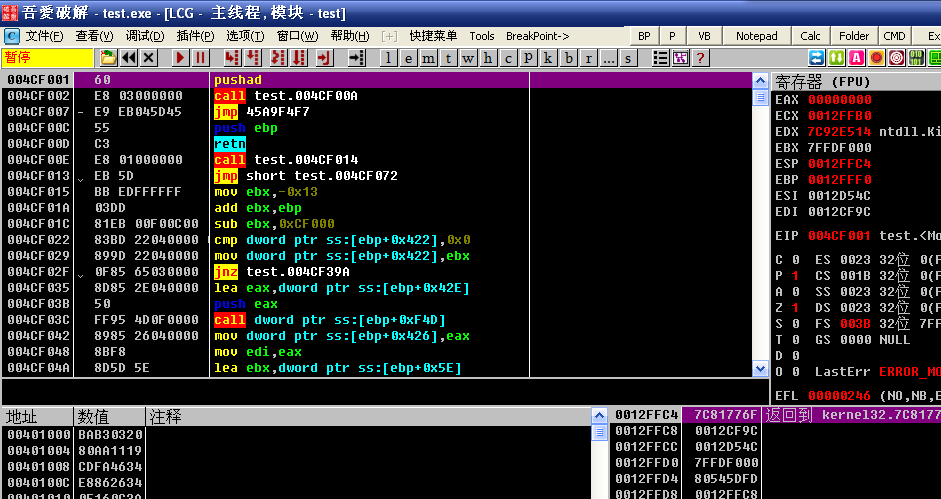941x499 pixels.
Task: Click the Open file toolbar icon
Action: pos(109,58)
